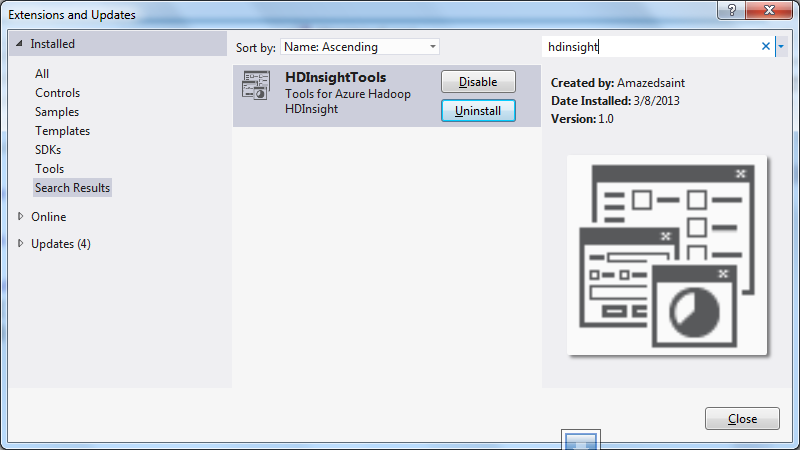Expand the Online section
This screenshot has width=800, height=450.
20,216
